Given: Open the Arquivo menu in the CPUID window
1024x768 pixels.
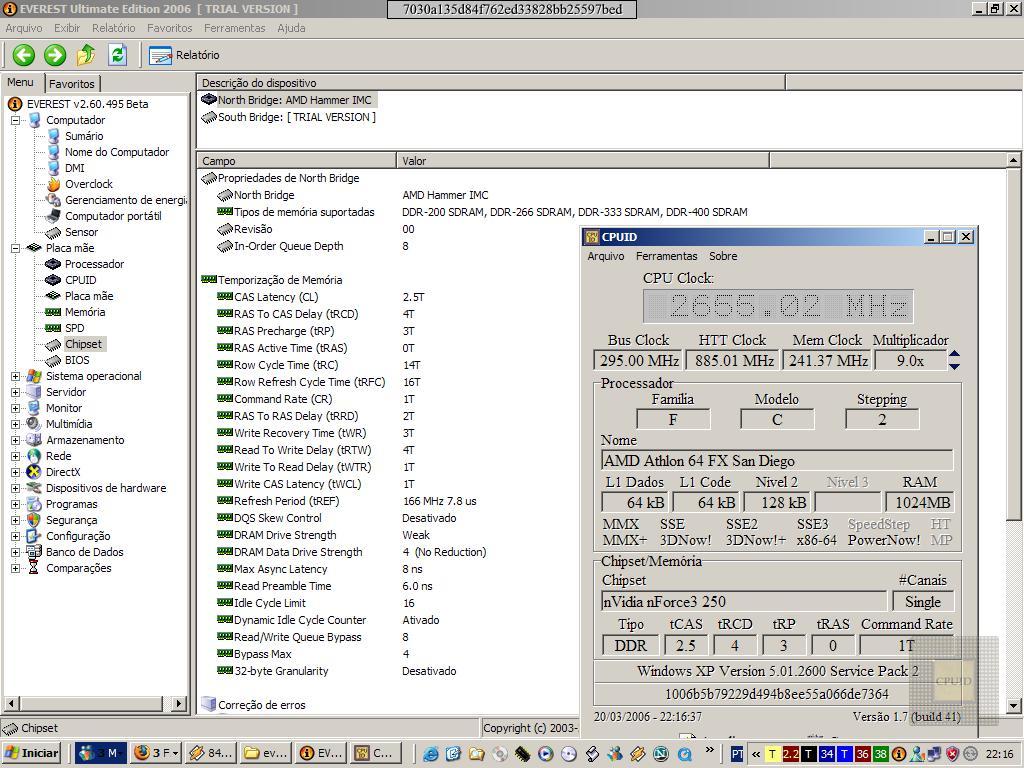Looking at the screenshot, I should [x=605, y=256].
